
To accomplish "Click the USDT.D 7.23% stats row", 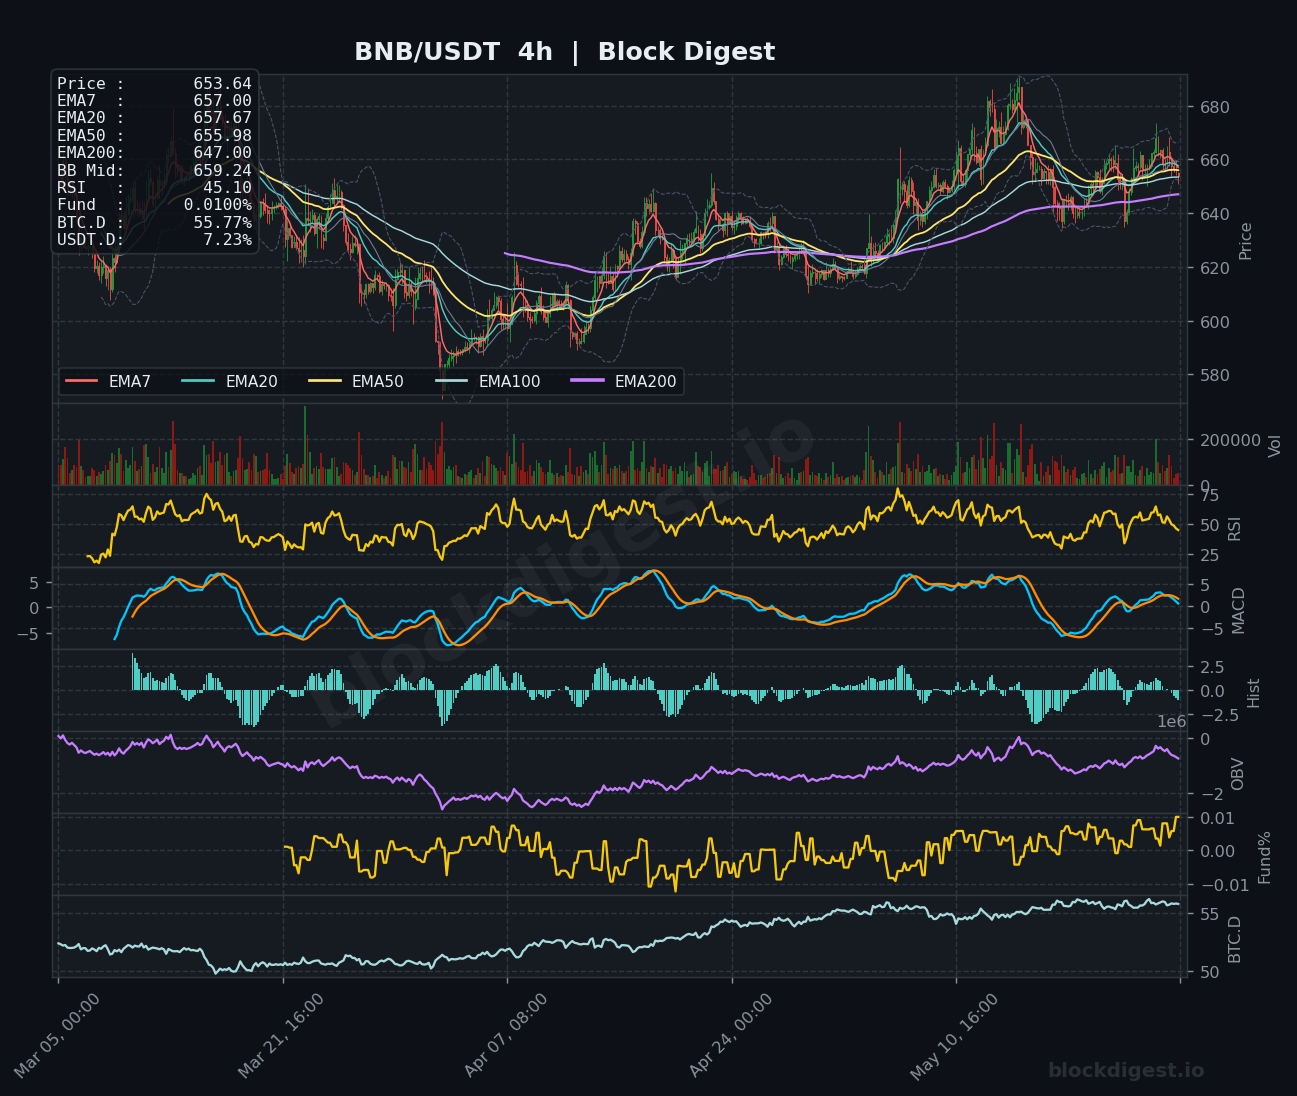I will coord(154,240).
